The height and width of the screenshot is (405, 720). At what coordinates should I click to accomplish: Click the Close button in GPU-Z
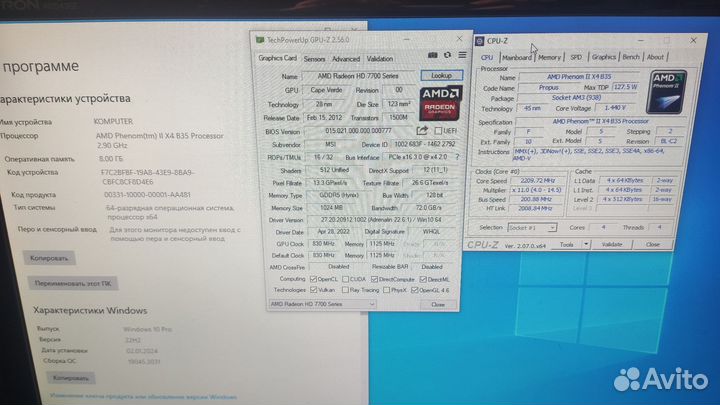438,304
